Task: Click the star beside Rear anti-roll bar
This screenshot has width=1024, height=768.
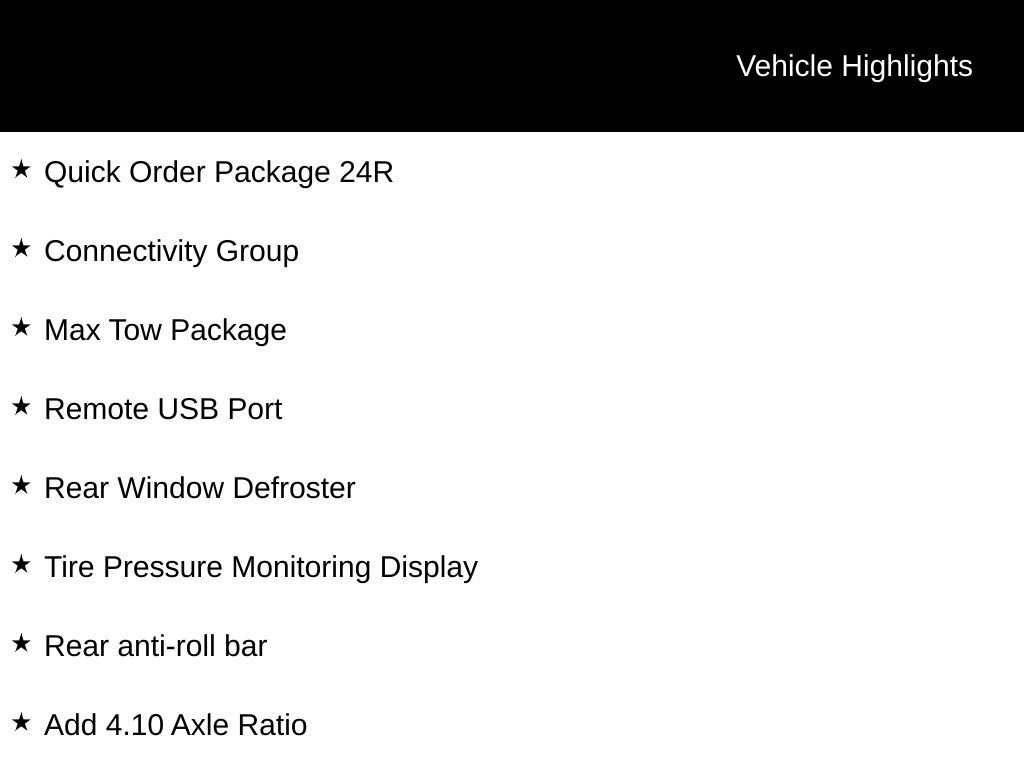Action: coord(21,644)
